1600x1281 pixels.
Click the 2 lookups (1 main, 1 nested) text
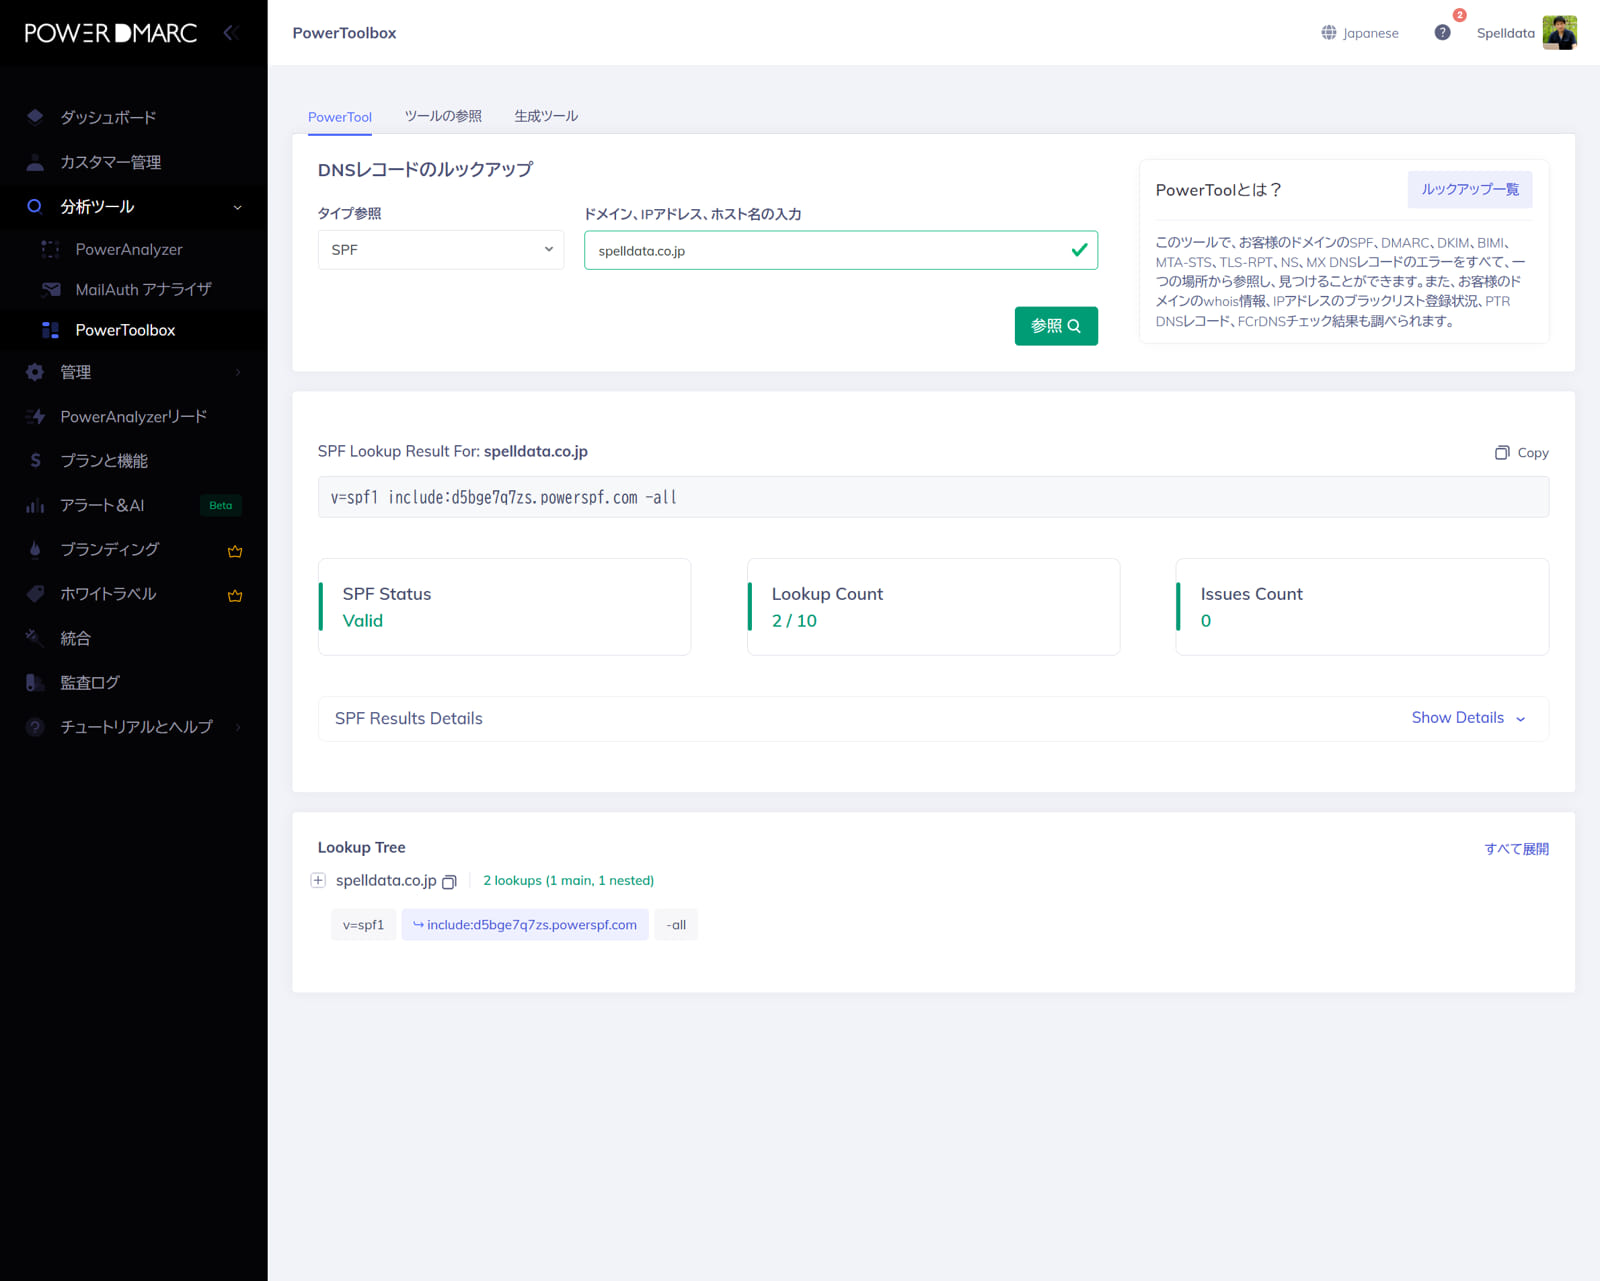click(x=569, y=881)
